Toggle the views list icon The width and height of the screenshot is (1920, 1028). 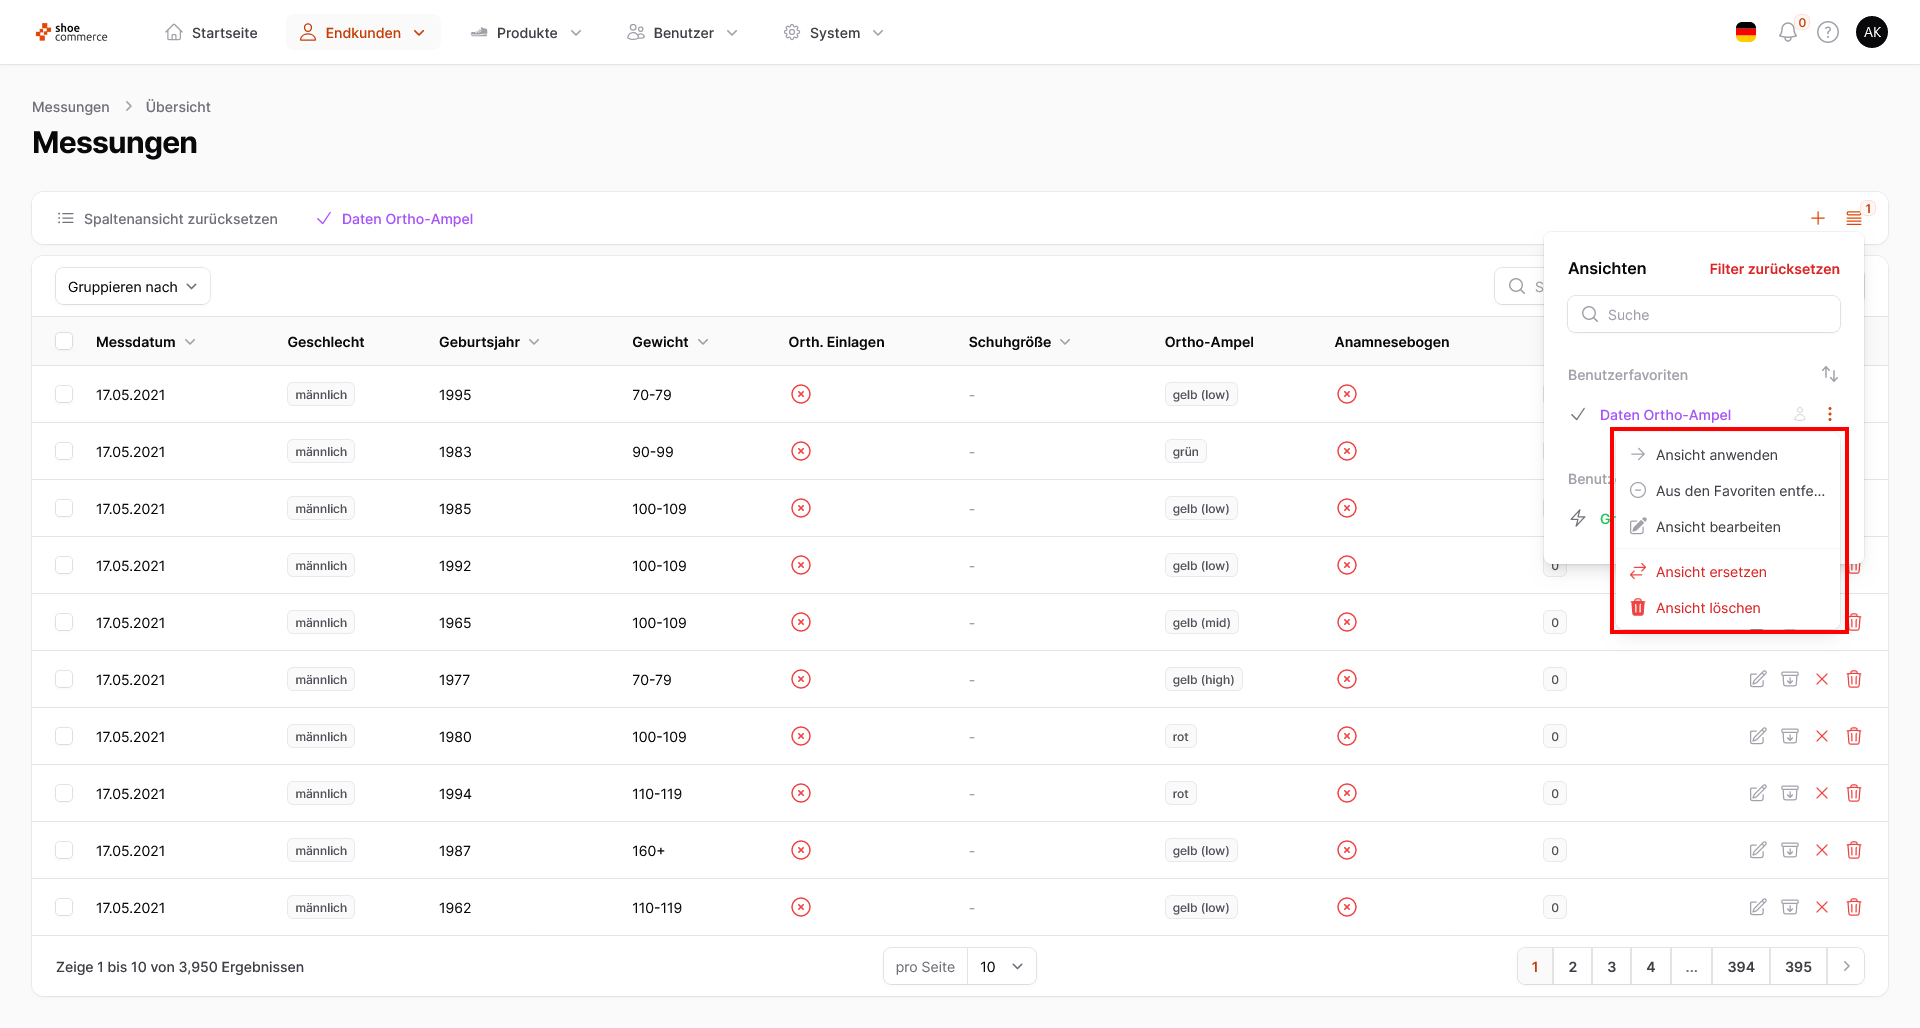pos(1854,218)
